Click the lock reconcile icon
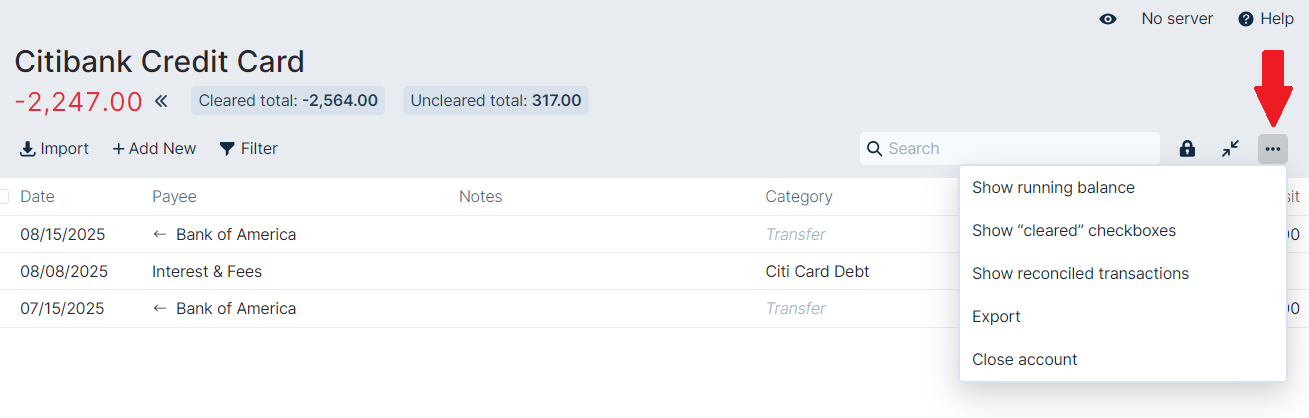This screenshot has height=418, width=1309. 1187,149
